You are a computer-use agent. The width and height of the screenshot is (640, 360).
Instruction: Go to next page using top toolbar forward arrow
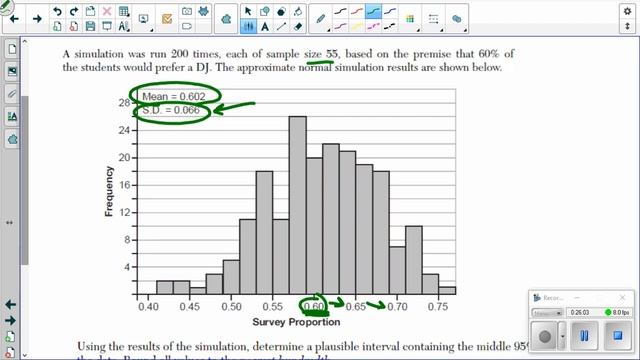click(x=37, y=19)
